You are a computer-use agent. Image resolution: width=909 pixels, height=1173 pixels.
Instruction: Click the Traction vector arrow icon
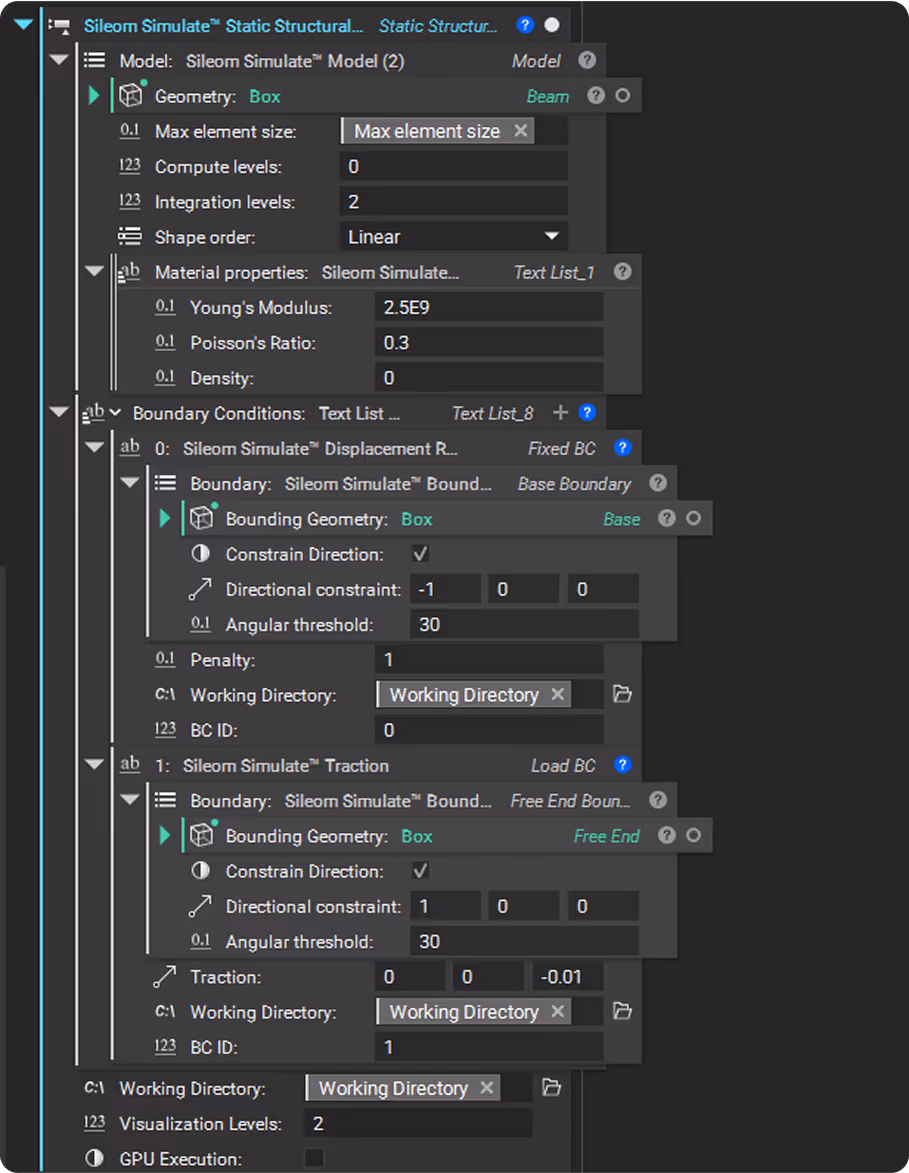point(165,976)
